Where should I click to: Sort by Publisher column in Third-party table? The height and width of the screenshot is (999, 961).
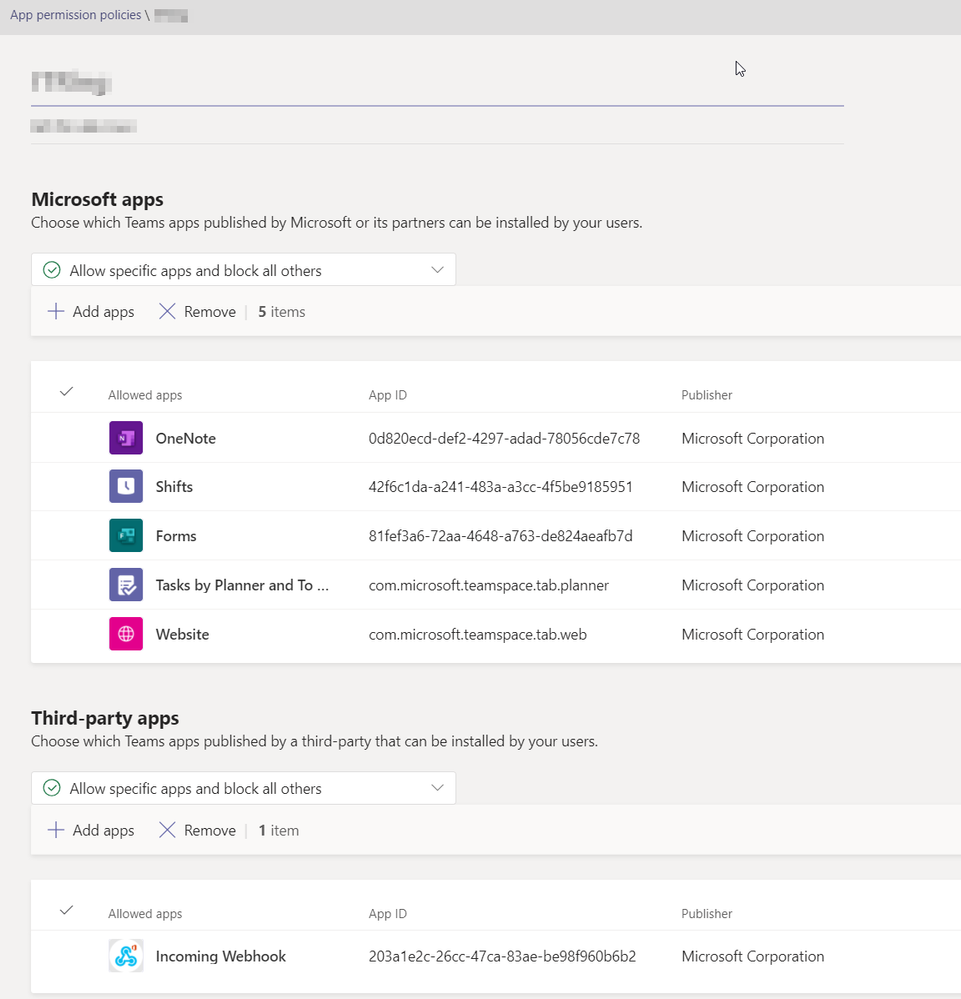coord(707,914)
